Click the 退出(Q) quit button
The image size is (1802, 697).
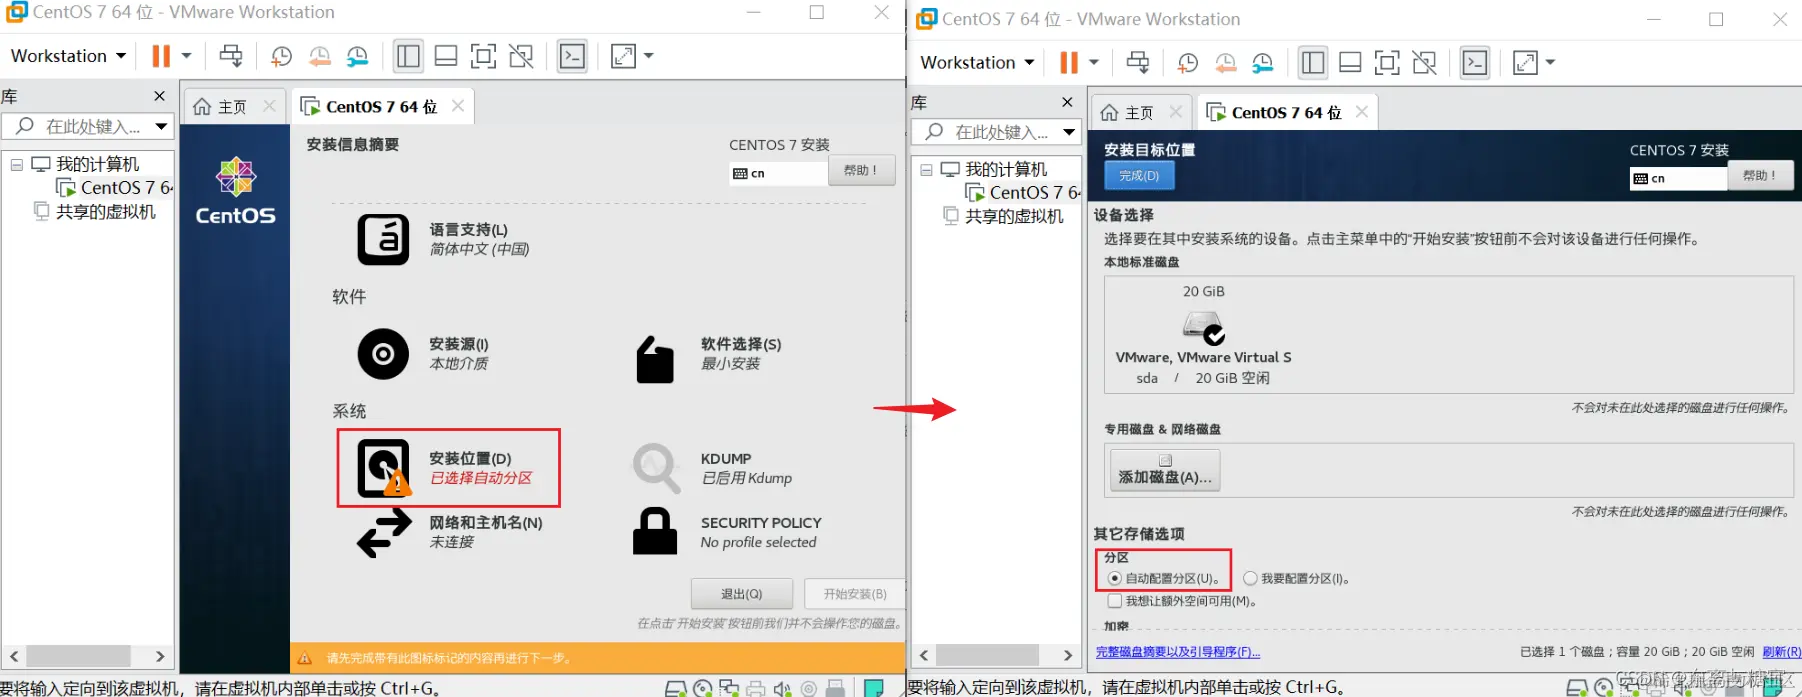pos(742,594)
